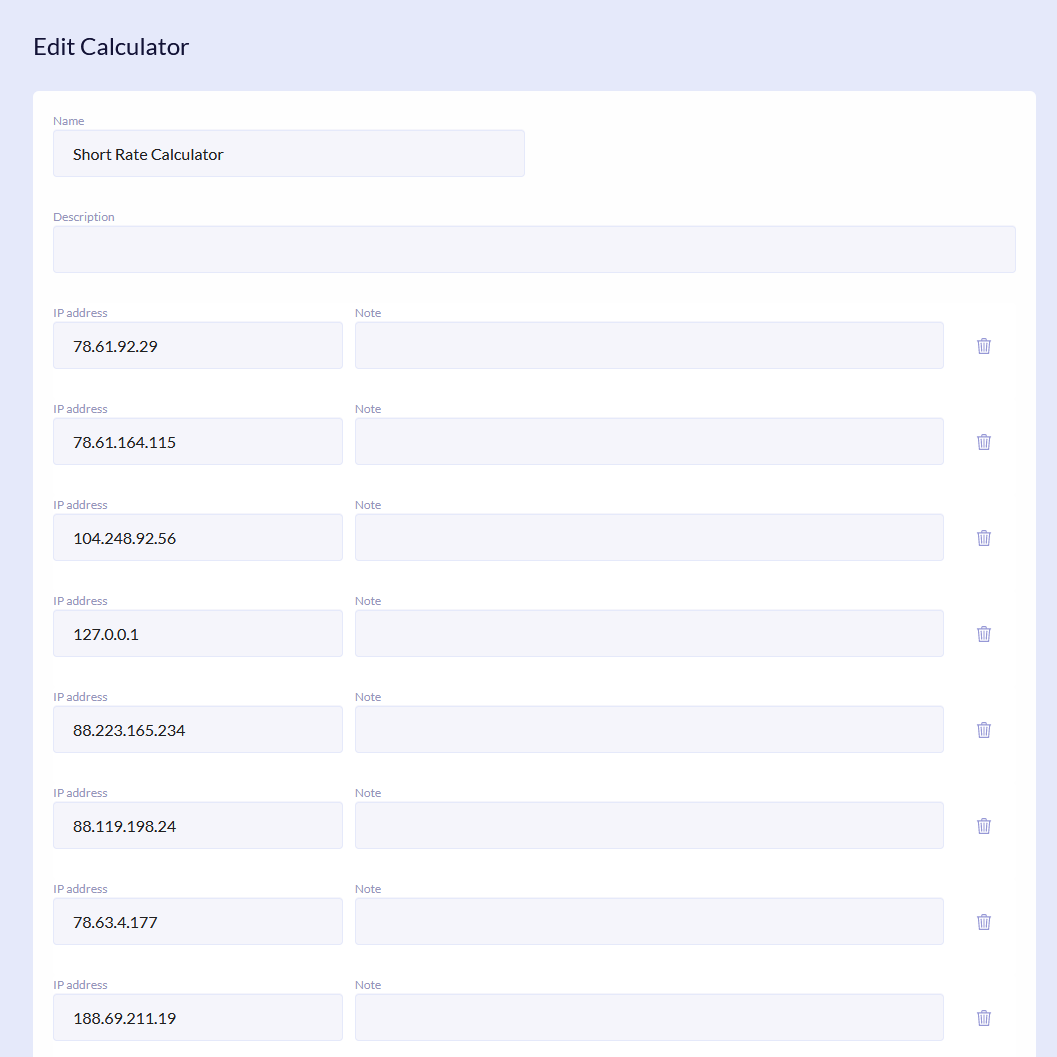Delete the 78.63.4.177 IP entry
1057x1057 pixels.
pyautogui.click(x=983, y=921)
